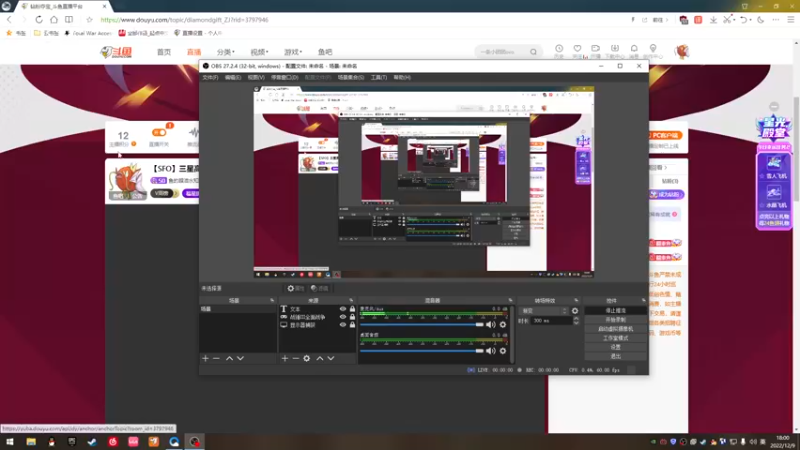This screenshot has width=800, height=450.
Task: Reload the browser page
Action: [39, 19]
